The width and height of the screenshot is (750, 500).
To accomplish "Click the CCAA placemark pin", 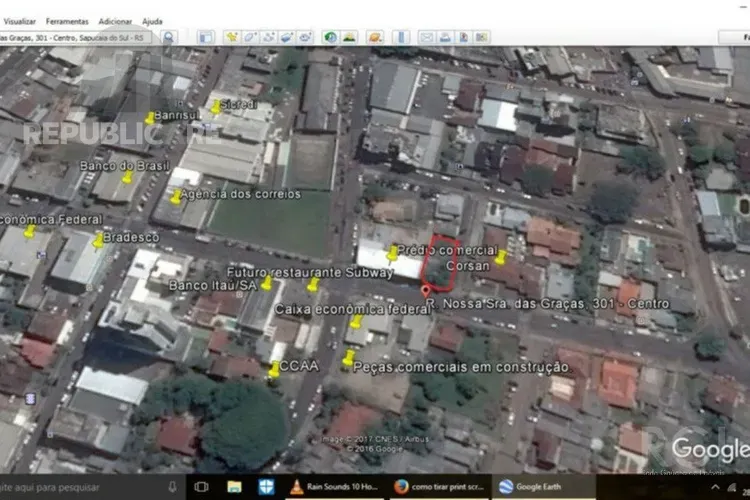I will [274, 370].
